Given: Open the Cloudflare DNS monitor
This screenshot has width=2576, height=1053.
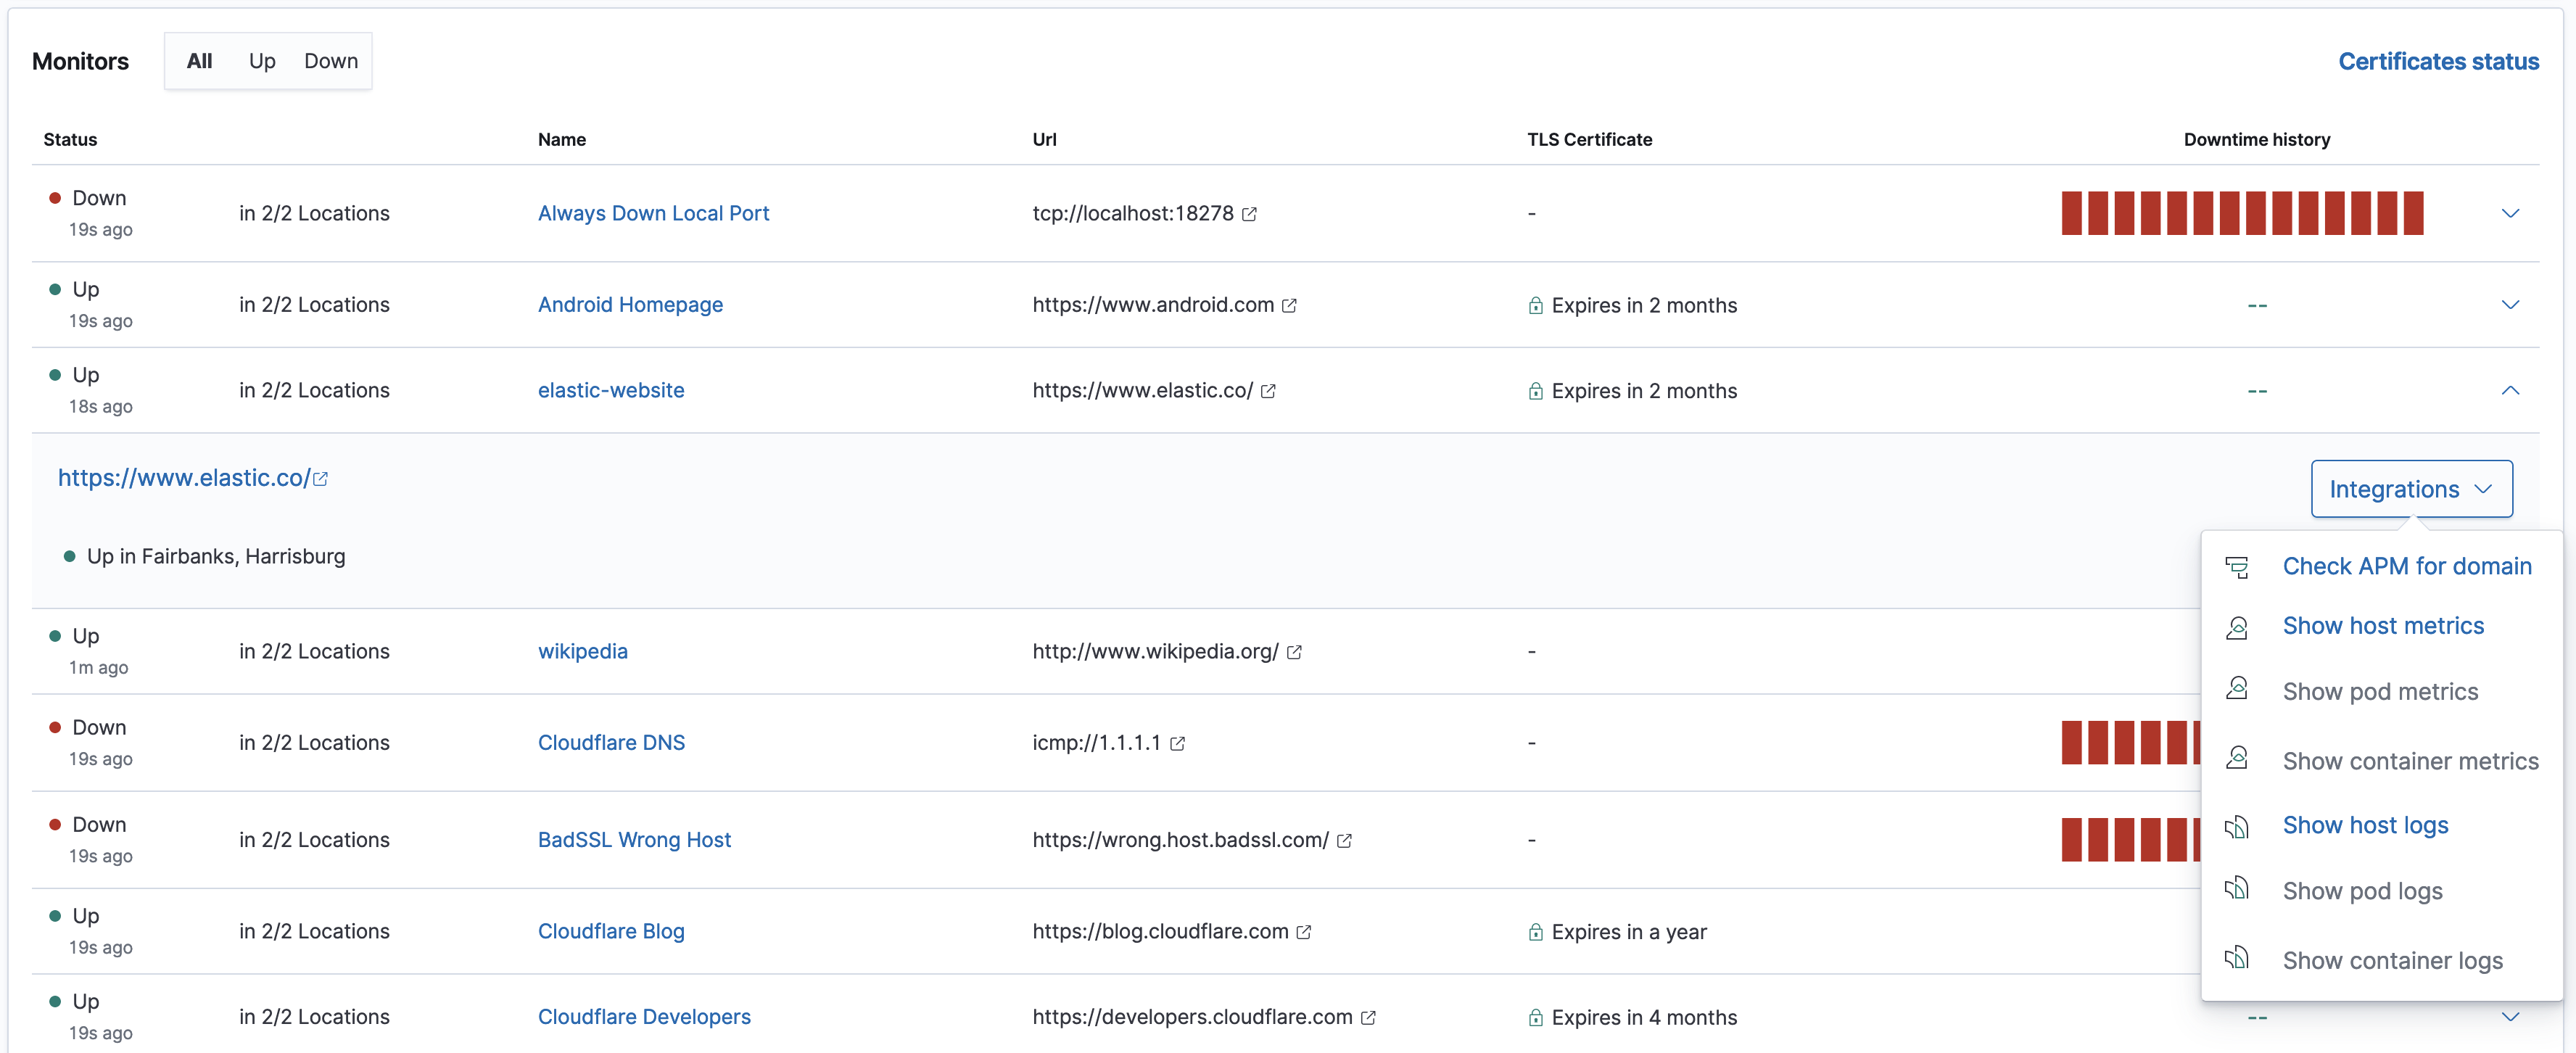Looking at the screenshot, I should pyautogui.click(x=611, y=742).
